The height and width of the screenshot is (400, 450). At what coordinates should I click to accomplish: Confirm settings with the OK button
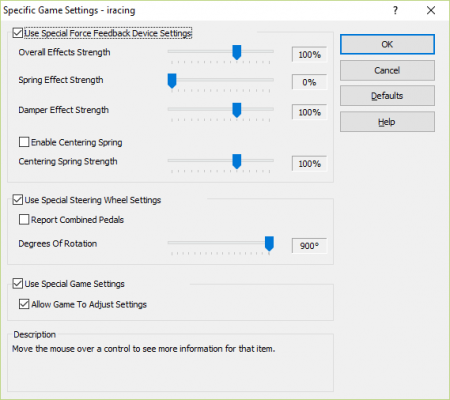point(387,44)
